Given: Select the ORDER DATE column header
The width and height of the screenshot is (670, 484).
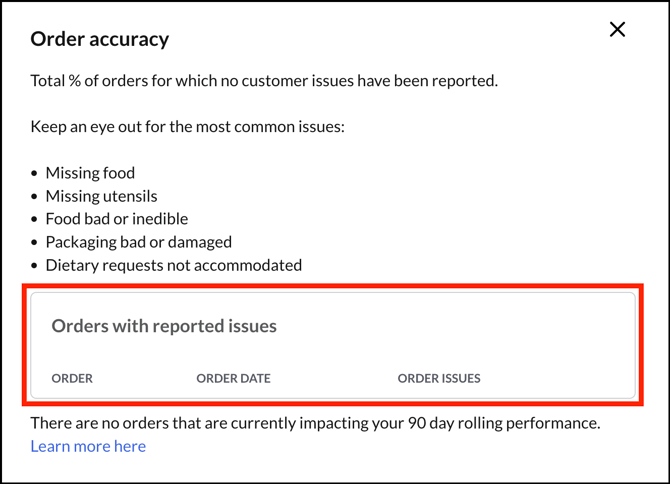Looking at the screenshot, I should click(233, 379).
